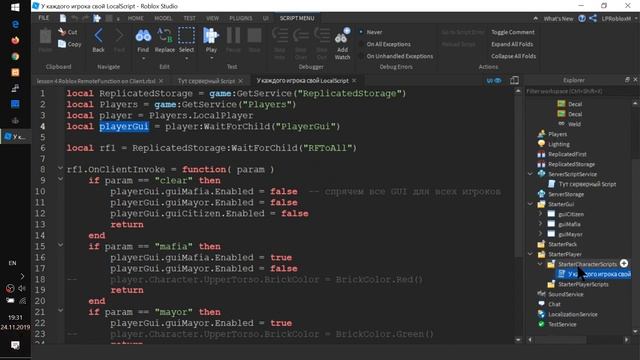Click Collapse All Folds
The width and height of the screenshot is (640, 360).
click(x=513, y=56)
